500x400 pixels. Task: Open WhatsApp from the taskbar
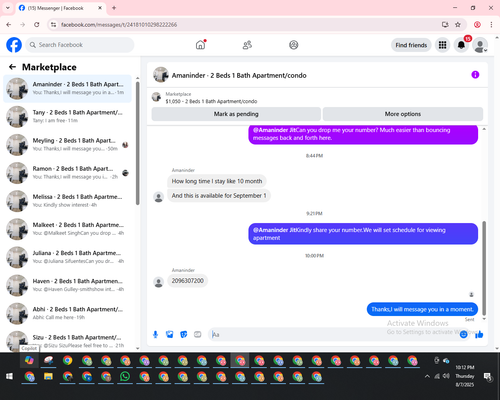tap(125, 376)
